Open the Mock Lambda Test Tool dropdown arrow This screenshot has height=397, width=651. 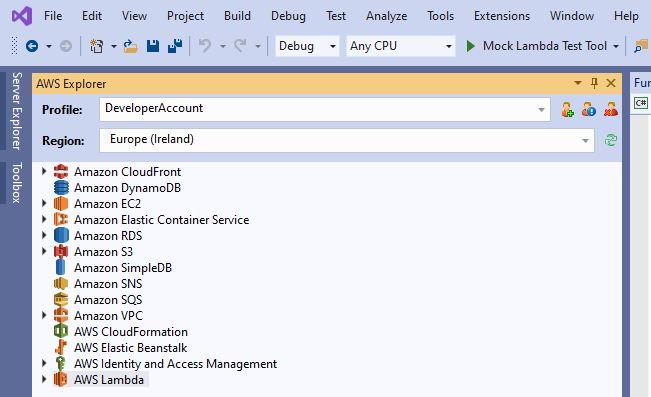click(616, 47)
